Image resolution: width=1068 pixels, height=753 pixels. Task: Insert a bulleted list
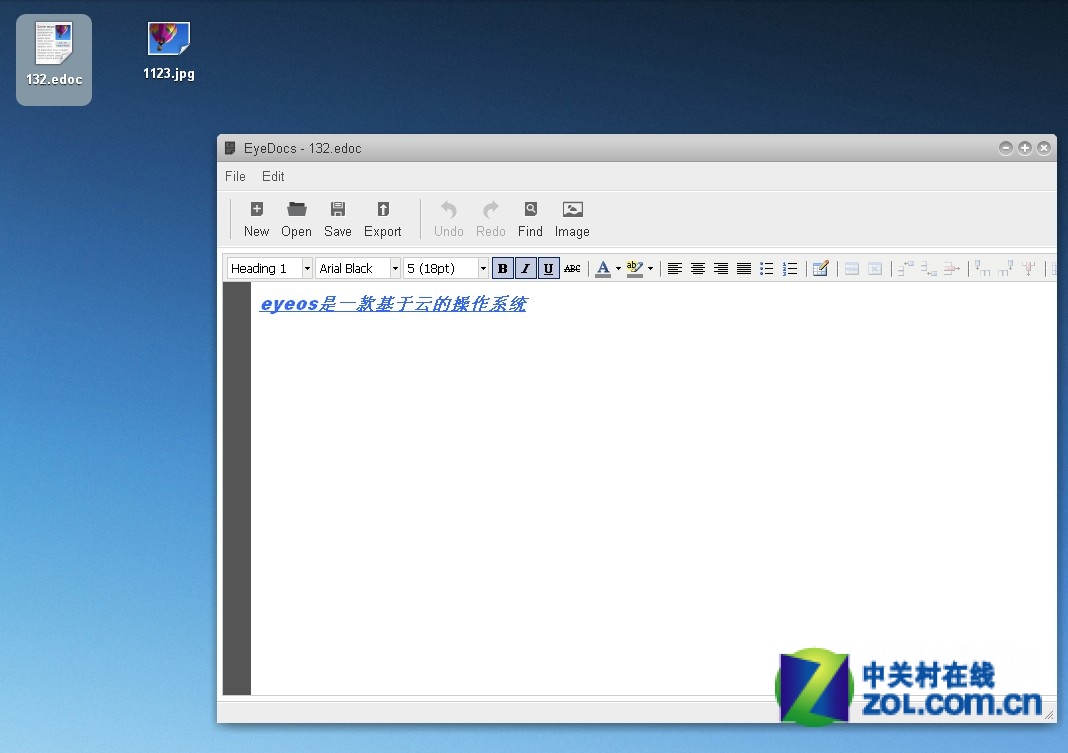[x=767, y=268]
